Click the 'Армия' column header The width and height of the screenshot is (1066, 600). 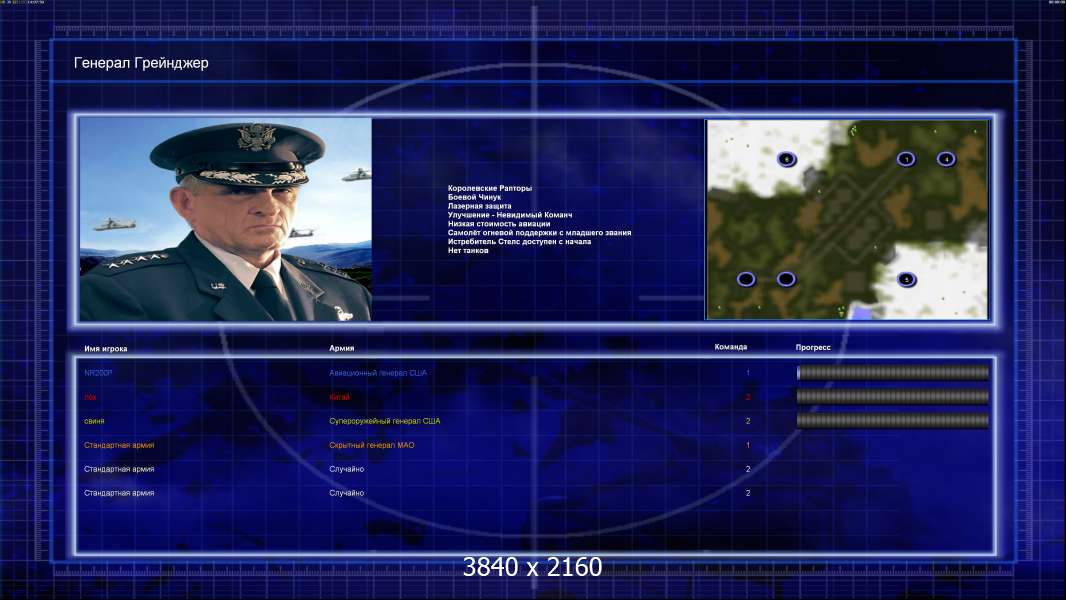341,348
